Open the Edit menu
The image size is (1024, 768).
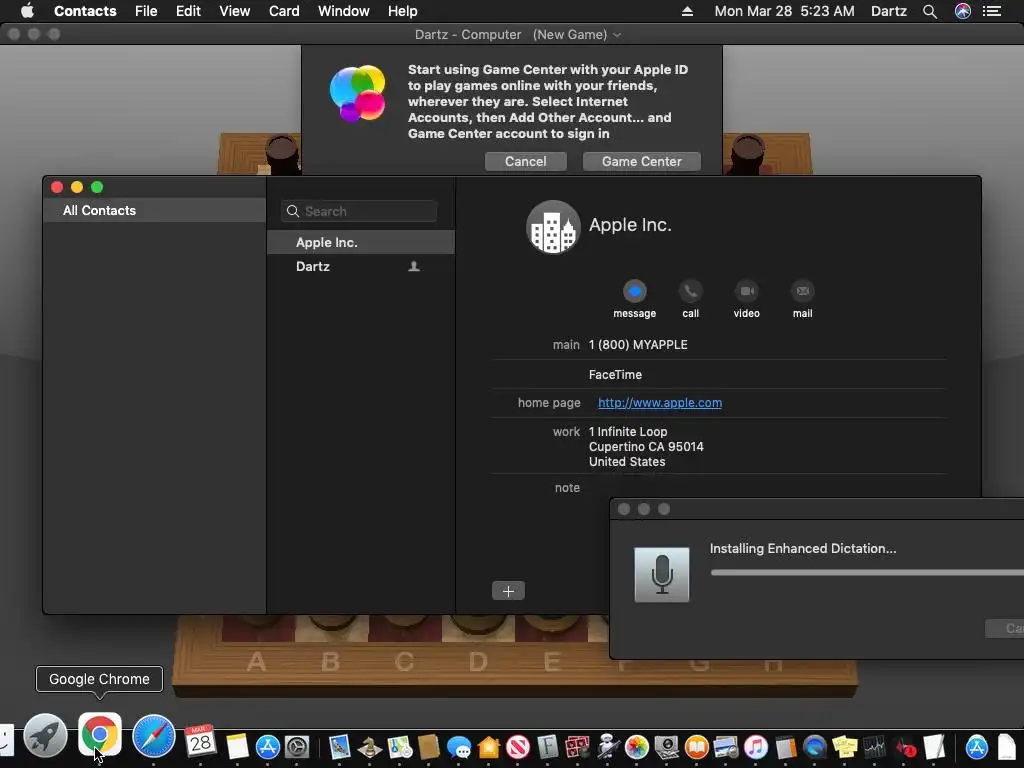tap(188, 11)
